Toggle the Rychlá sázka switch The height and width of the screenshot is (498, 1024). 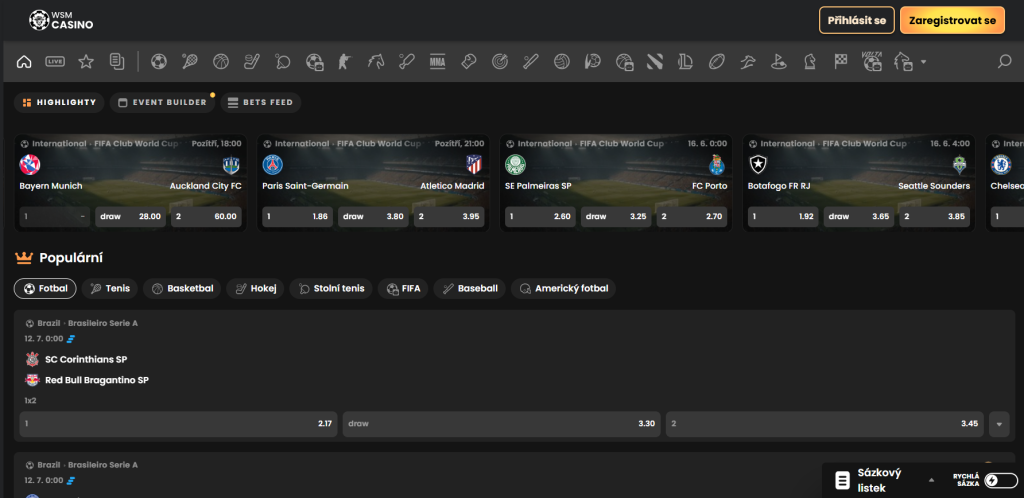[x=1000, y=481]
